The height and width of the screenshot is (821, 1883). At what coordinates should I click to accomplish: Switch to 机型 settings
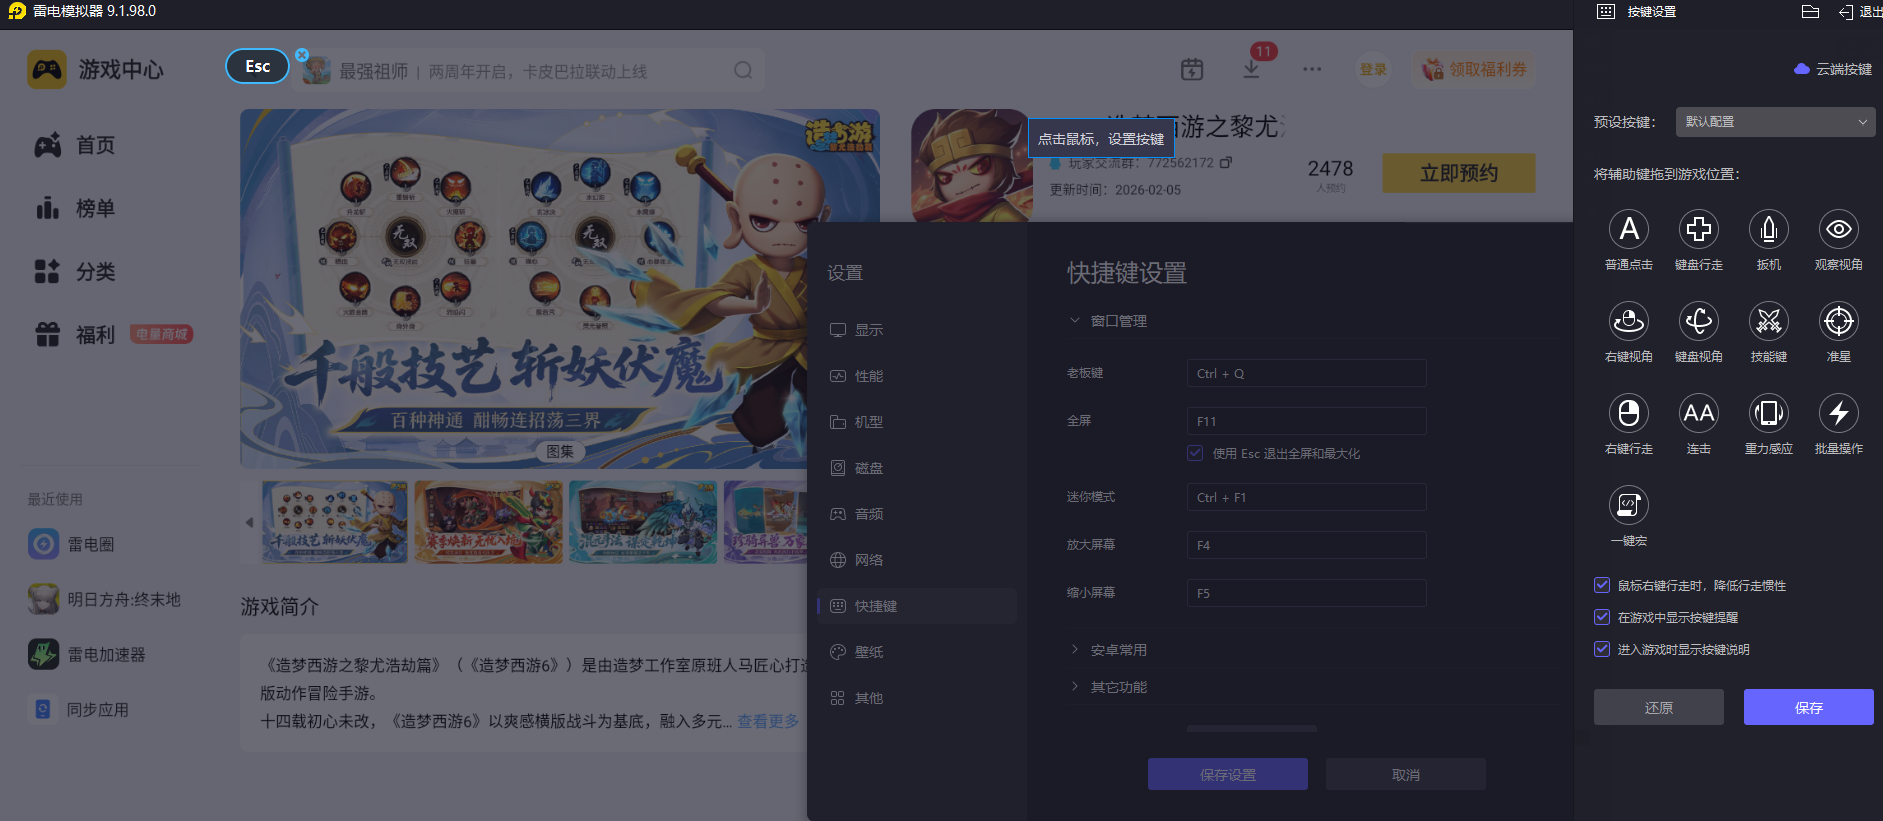coord(917,422)
